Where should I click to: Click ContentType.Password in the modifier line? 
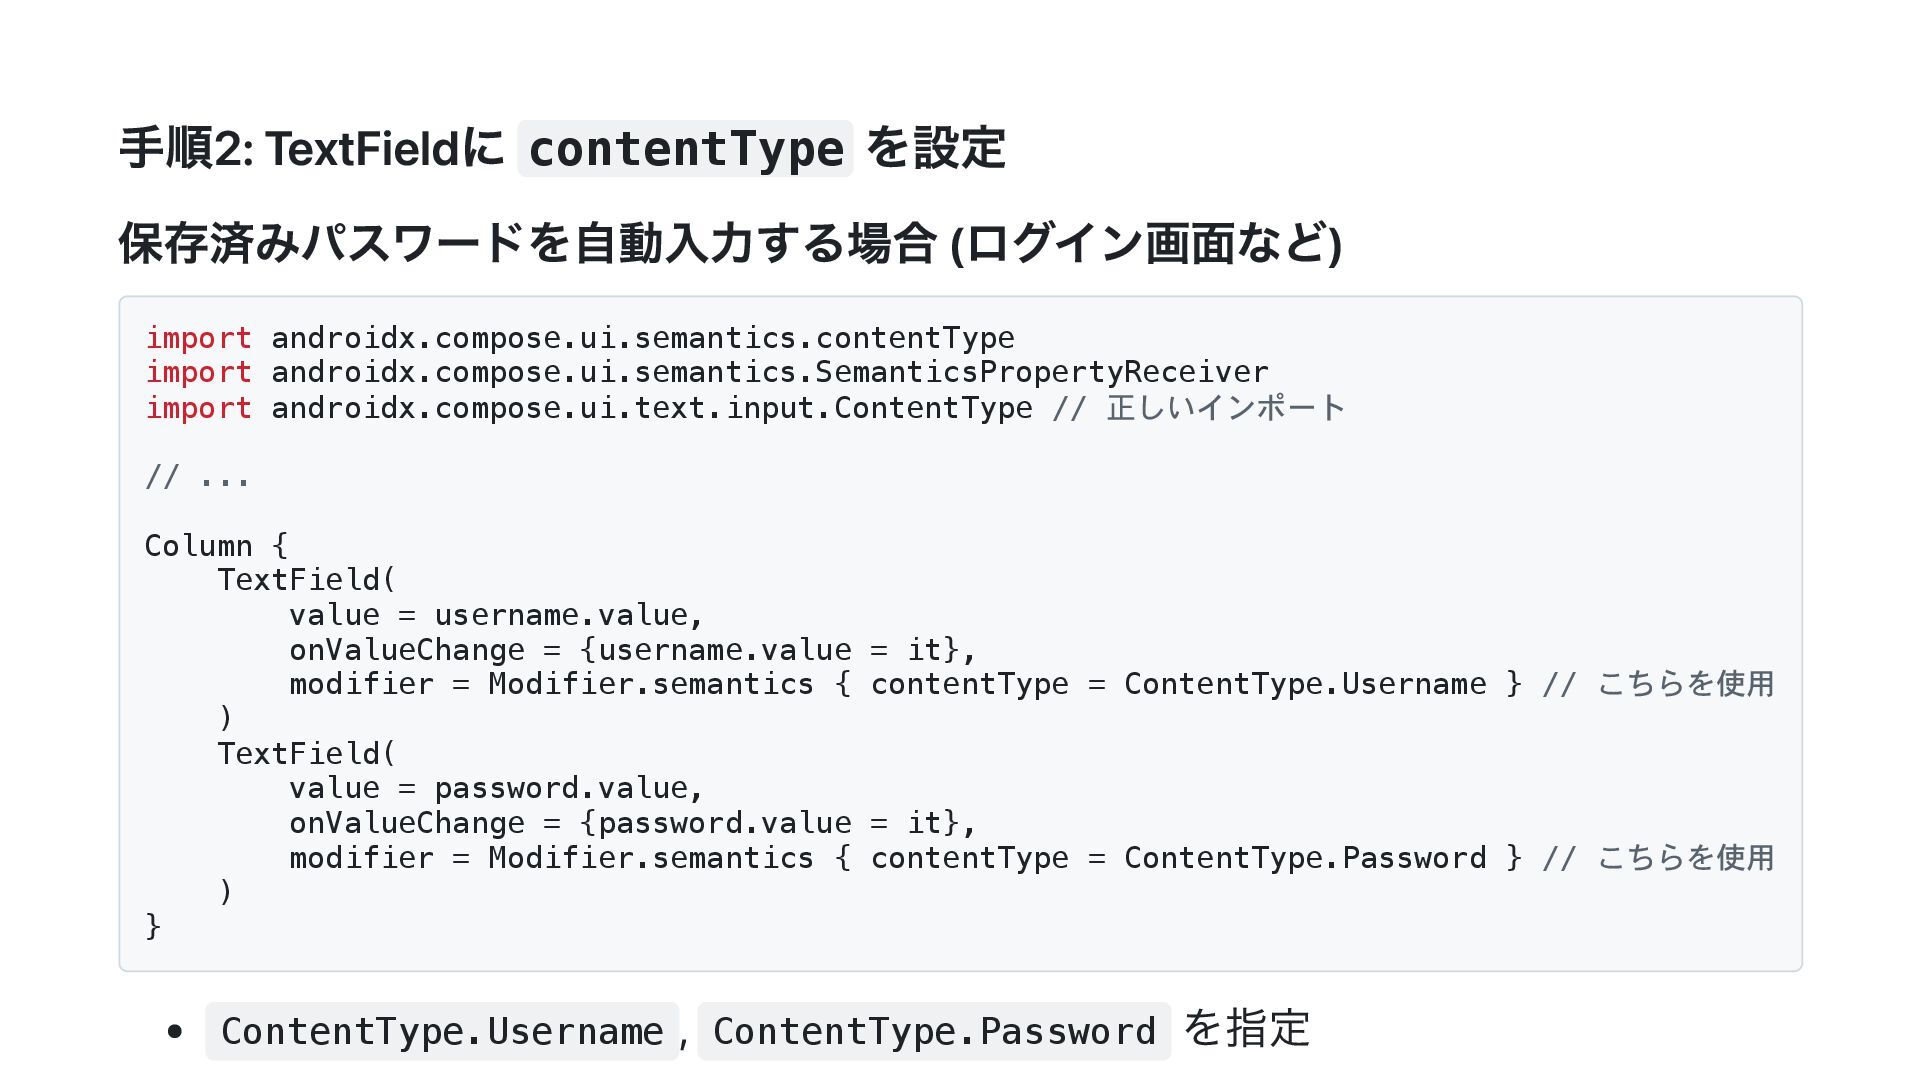pos(1304,858)
